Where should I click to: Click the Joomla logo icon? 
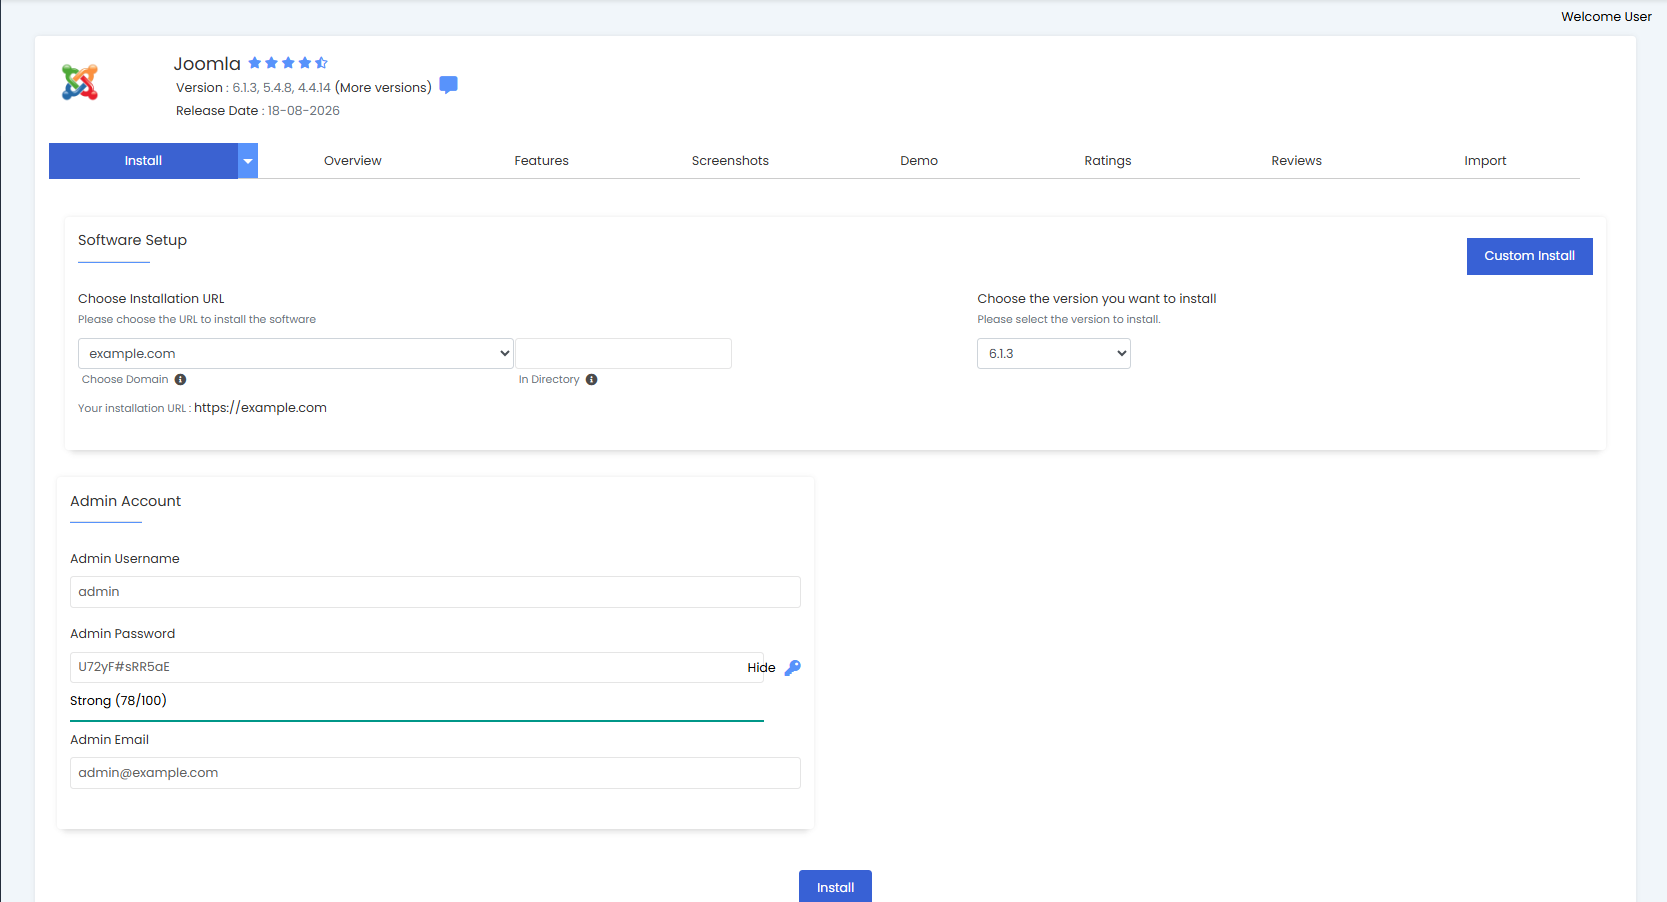[80, 82]
